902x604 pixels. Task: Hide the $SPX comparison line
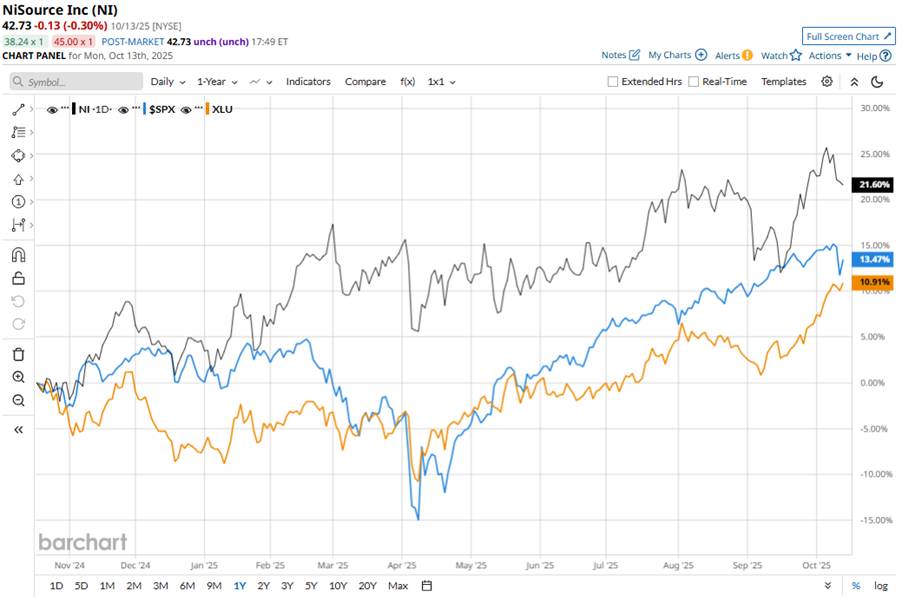coord(124,107)
